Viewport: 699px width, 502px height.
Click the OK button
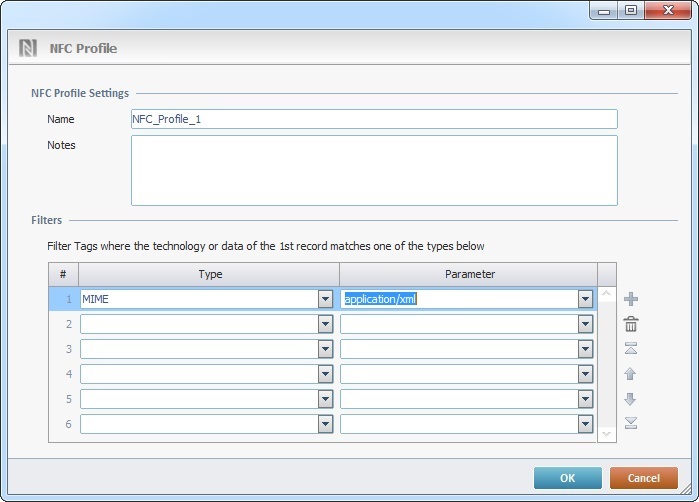coord(567,478)
